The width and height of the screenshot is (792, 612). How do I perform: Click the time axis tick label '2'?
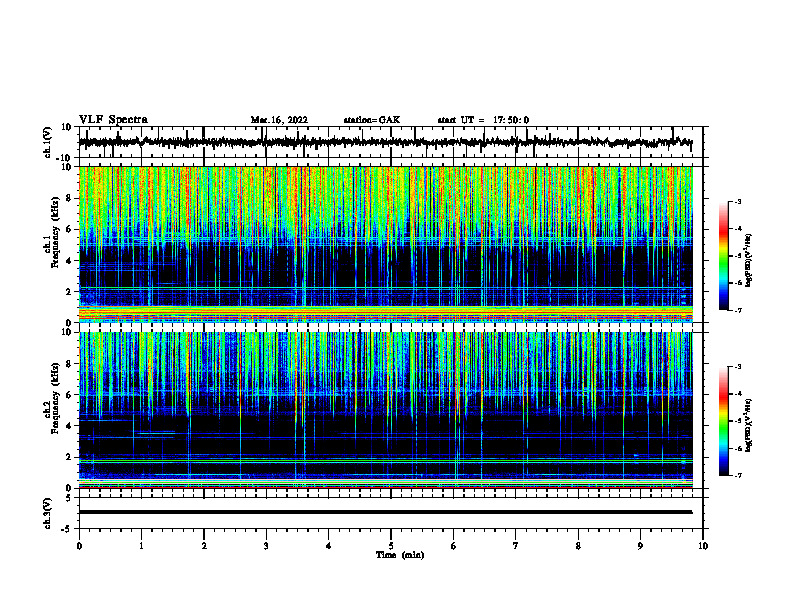point(204,546)
